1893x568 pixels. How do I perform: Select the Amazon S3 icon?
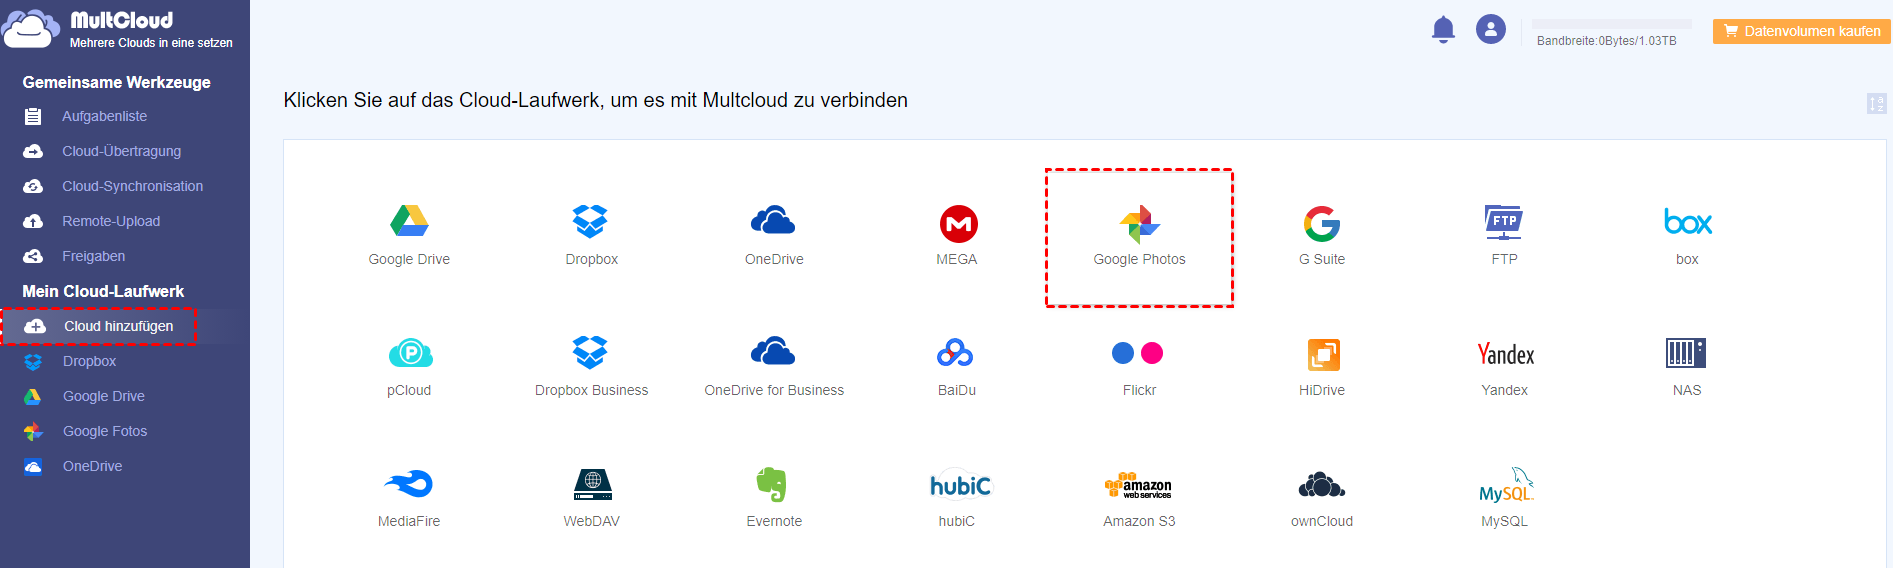1138,485
